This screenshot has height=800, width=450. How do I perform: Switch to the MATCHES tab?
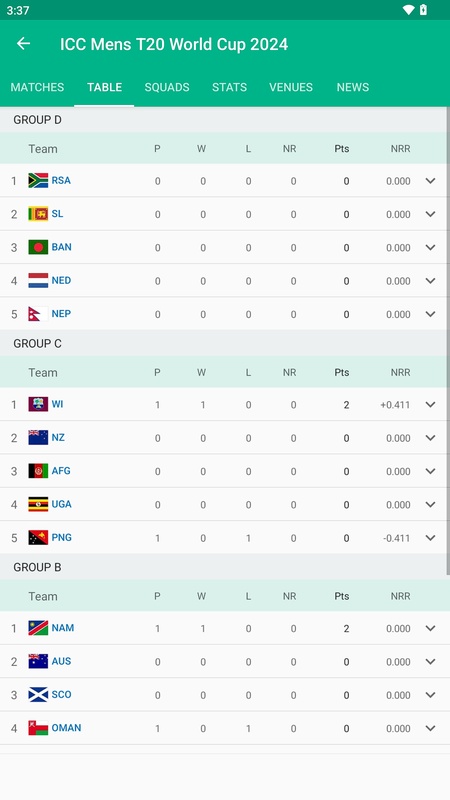coord(37,87)
